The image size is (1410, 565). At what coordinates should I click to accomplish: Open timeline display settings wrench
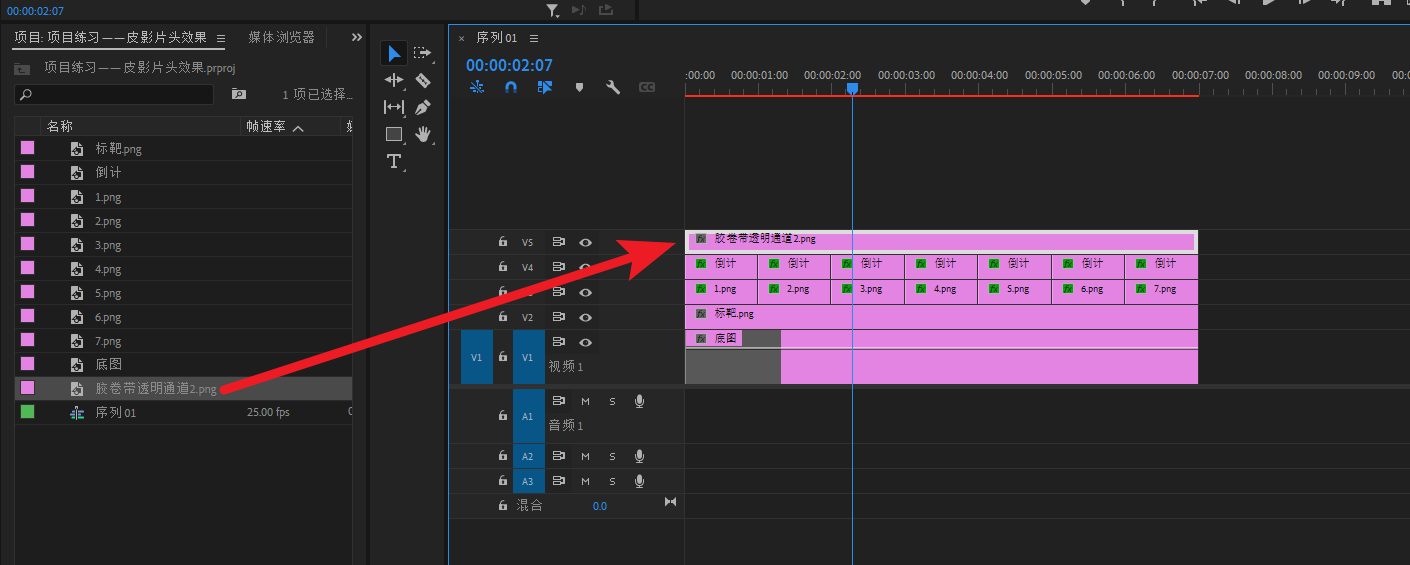coord(613,87)
